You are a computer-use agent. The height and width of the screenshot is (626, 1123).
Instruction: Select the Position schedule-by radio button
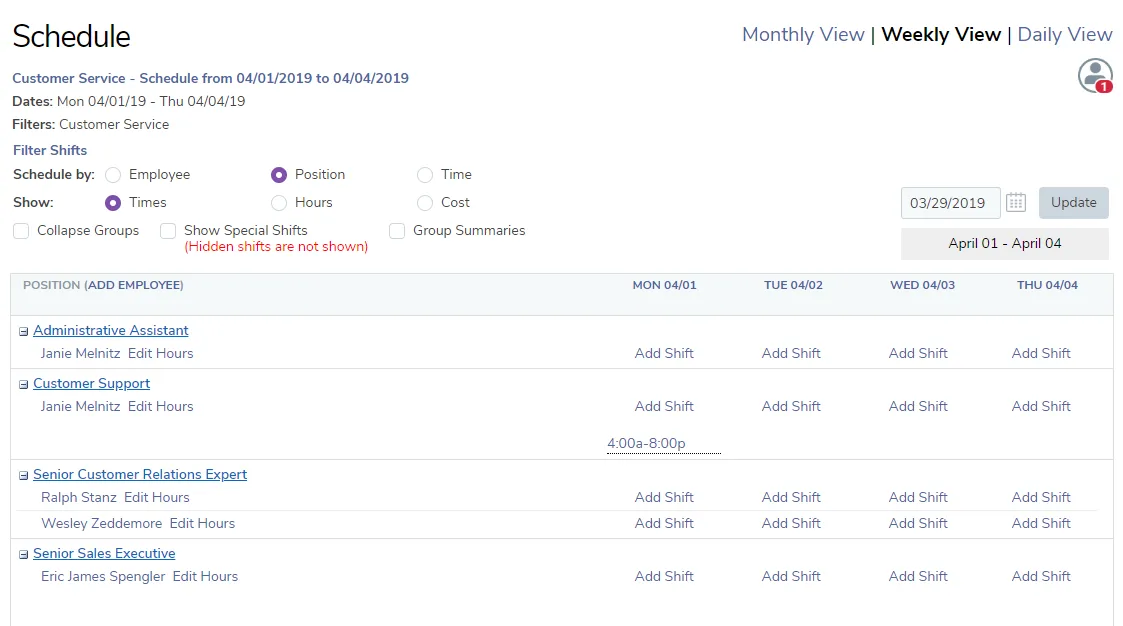point(279,175)
